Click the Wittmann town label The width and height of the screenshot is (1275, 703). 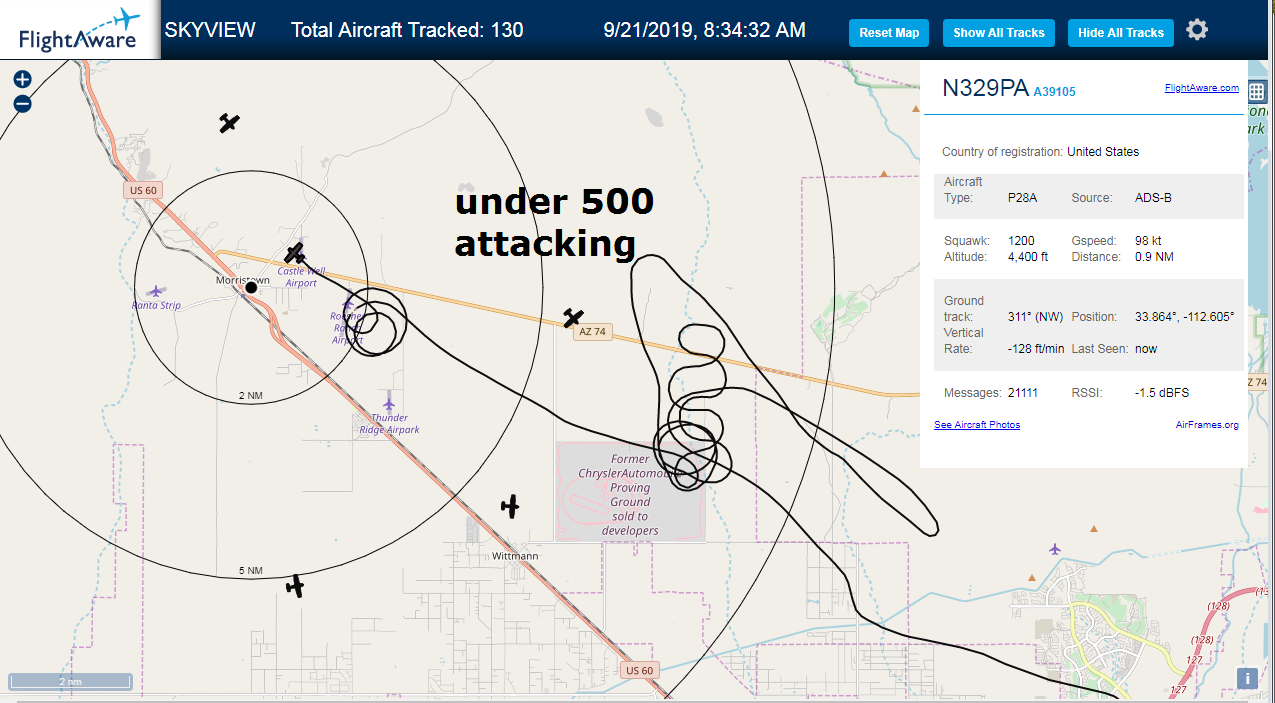[x=516, y=556]
